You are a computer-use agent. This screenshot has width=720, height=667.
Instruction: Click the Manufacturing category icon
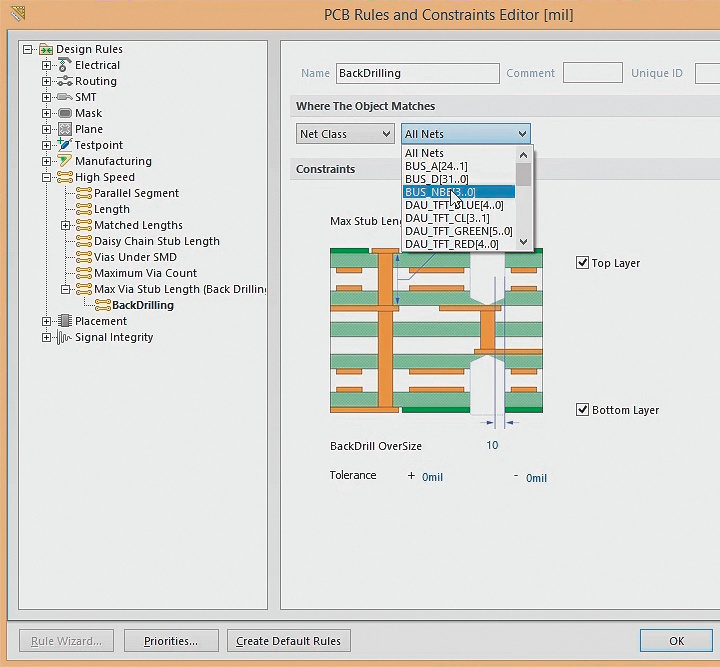65,161
